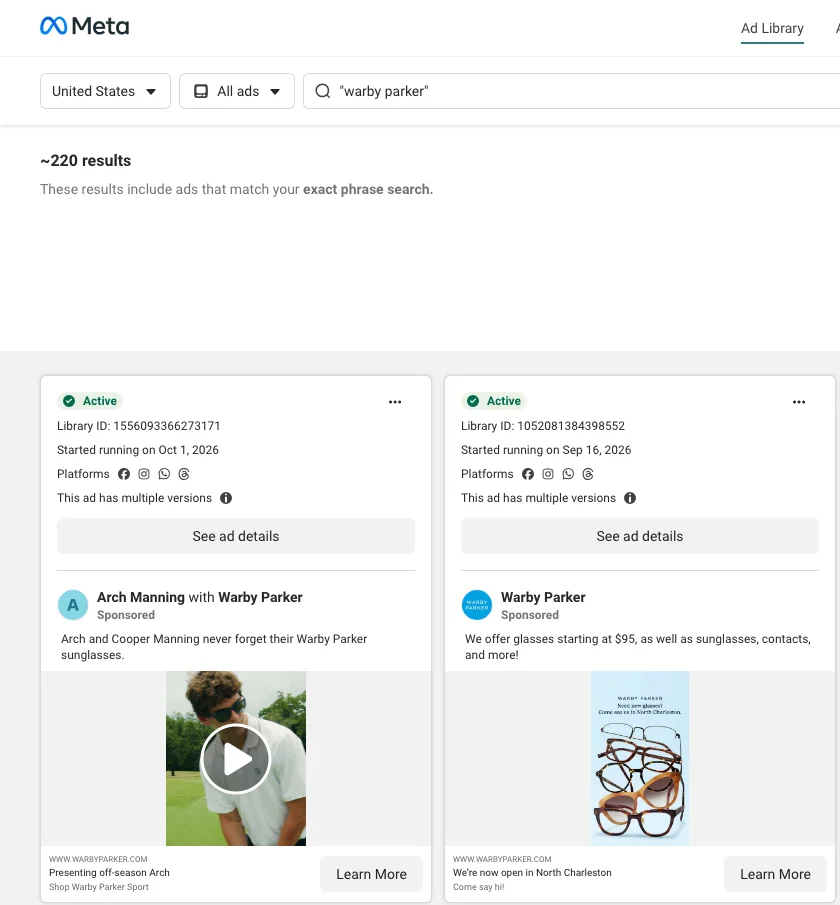This screenshot has width=840, height=905.
Task: Click Instagram platform icon on Sep 16 ad
Action: coord(548,474)
